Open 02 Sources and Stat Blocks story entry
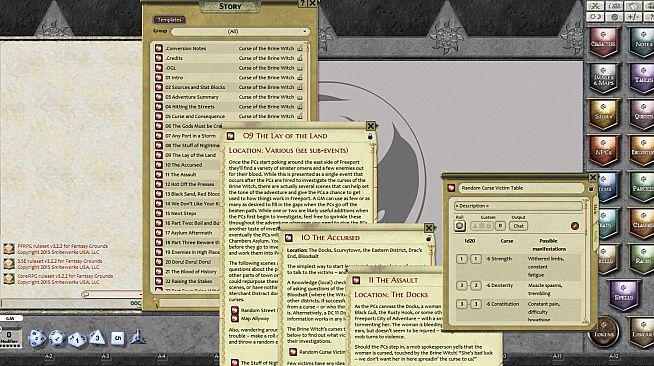The image size is (654, 366). 195,87
